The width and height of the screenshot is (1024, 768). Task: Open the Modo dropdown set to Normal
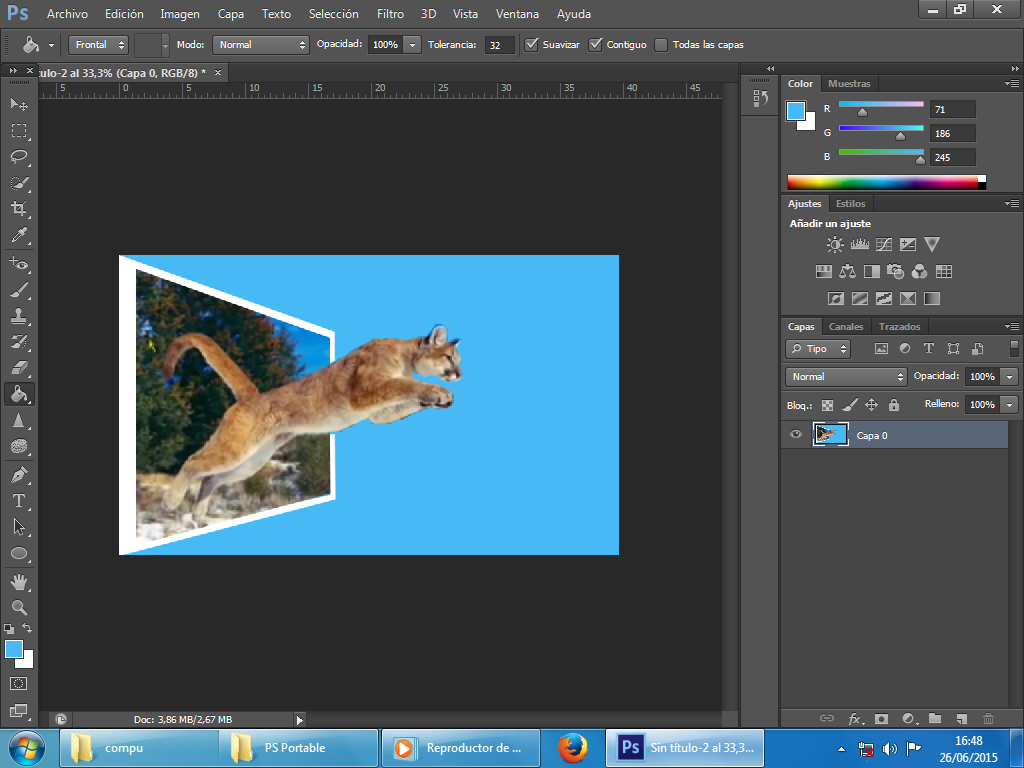click(x=261, y=45)
